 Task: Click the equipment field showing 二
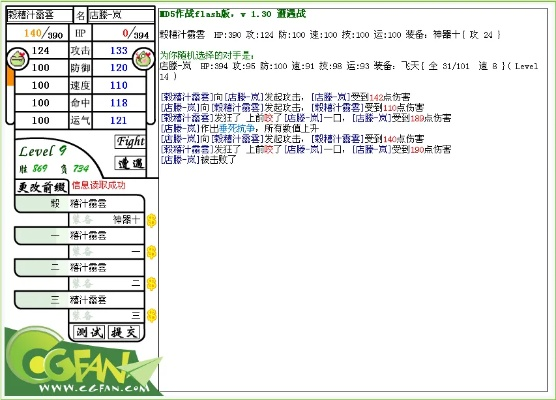[106, 284]
